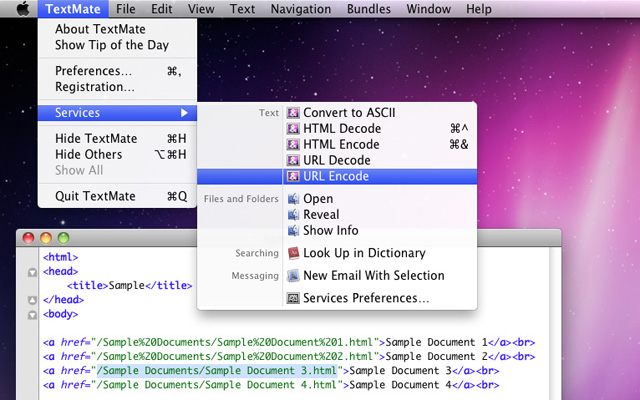Image resolution: width=640 pixels, height=400 pixels.
Task: Zoom the editor window with green button
Action: coord(63,238)
